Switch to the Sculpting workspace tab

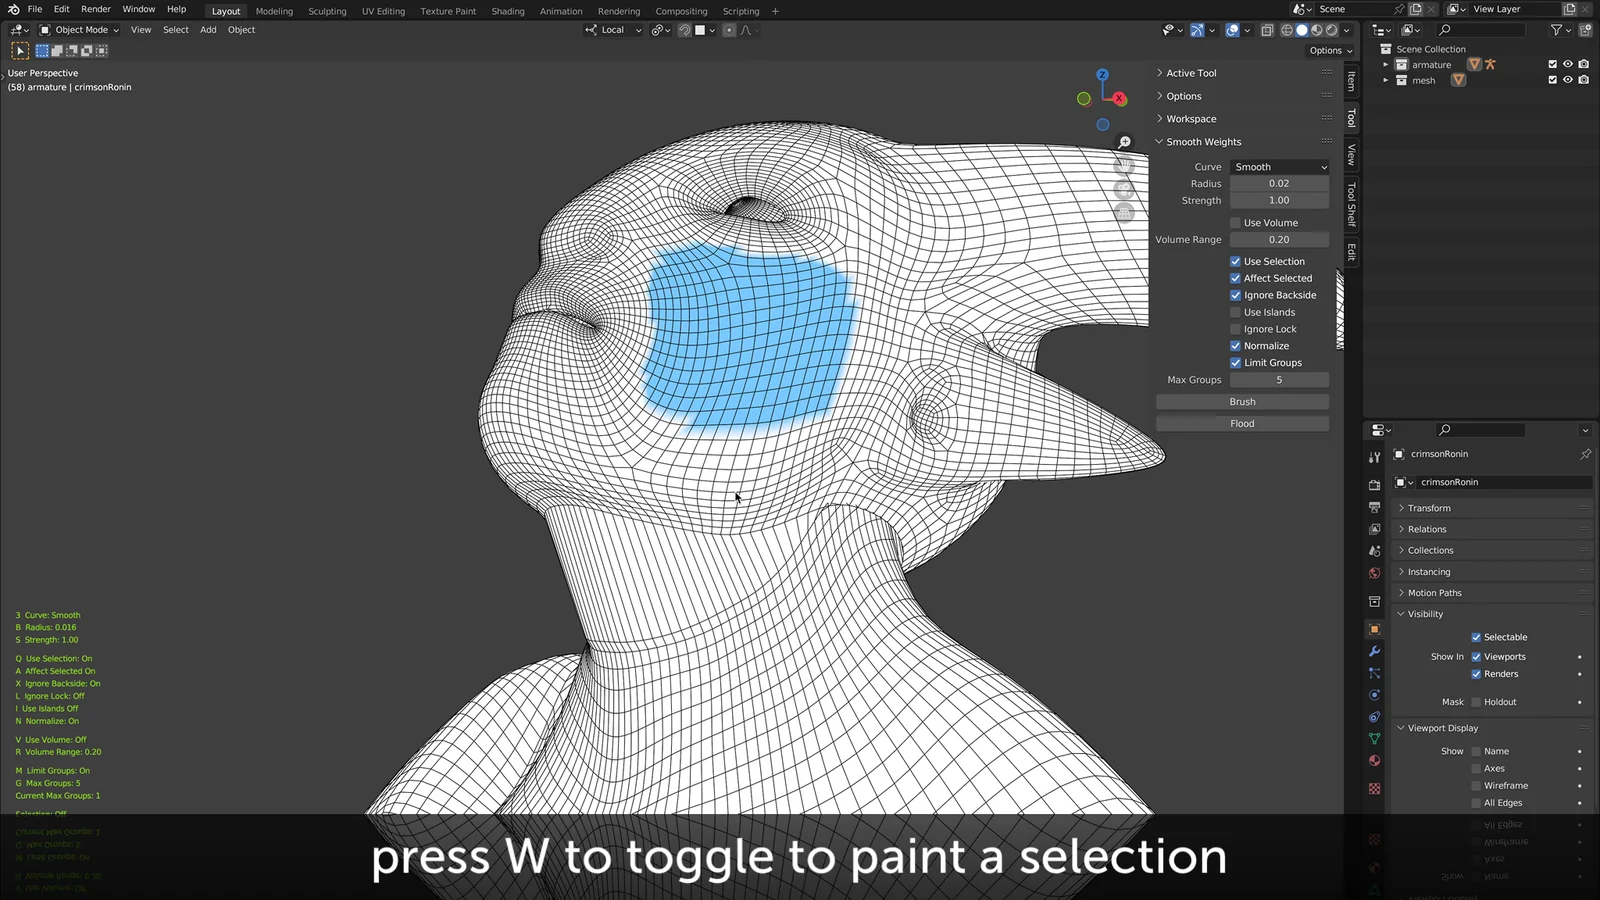point(326,11)
